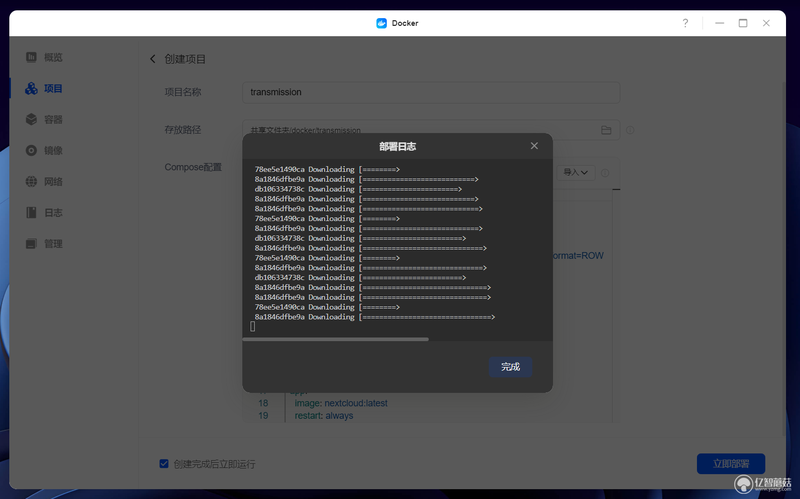Click the 日志 notebook icon
The image size is (800, 499).
(x=31, y=213)
